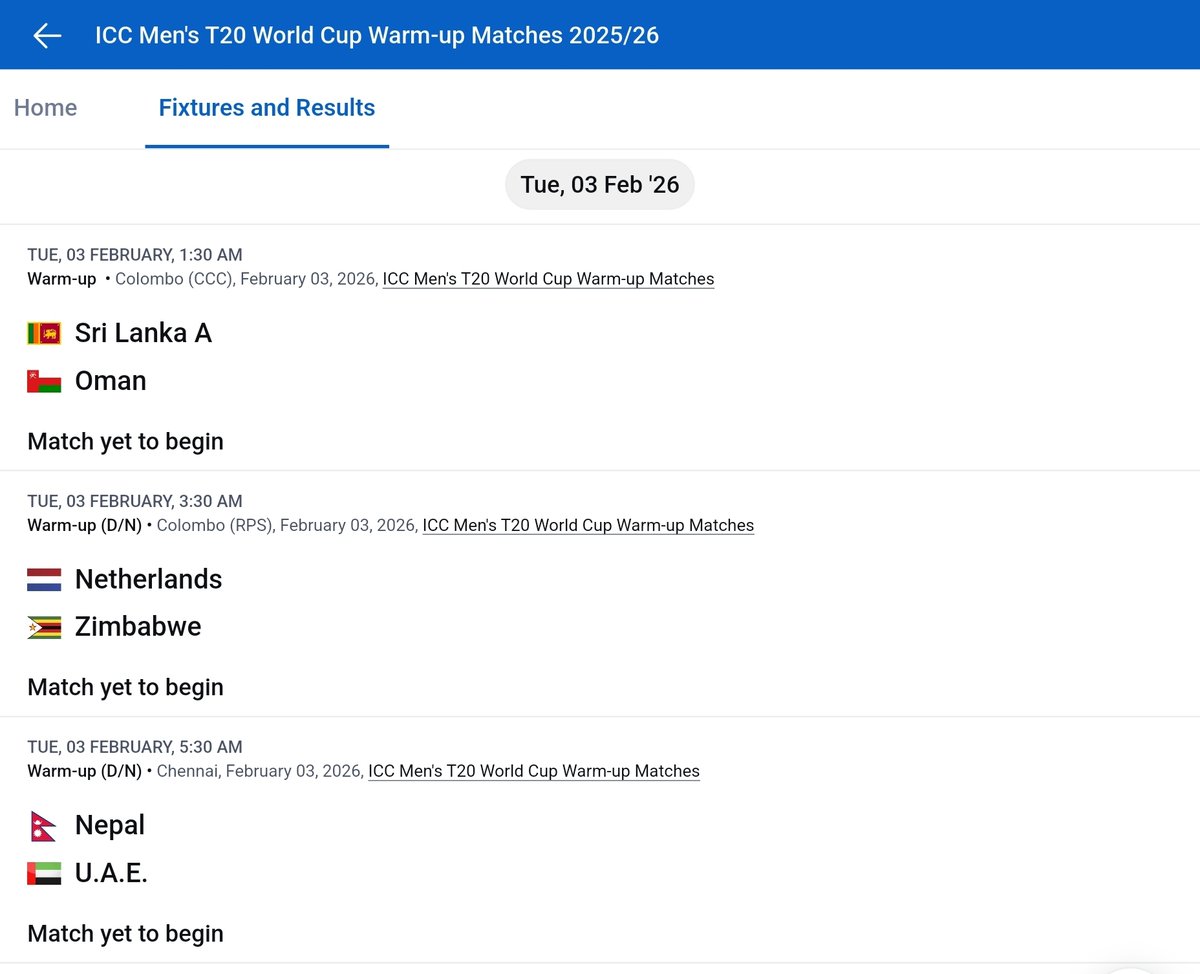This screenshot has width=1200, height=974.
Task: Click 'Match yet to begin' under U.A.E.
Action: click(126, 933)
